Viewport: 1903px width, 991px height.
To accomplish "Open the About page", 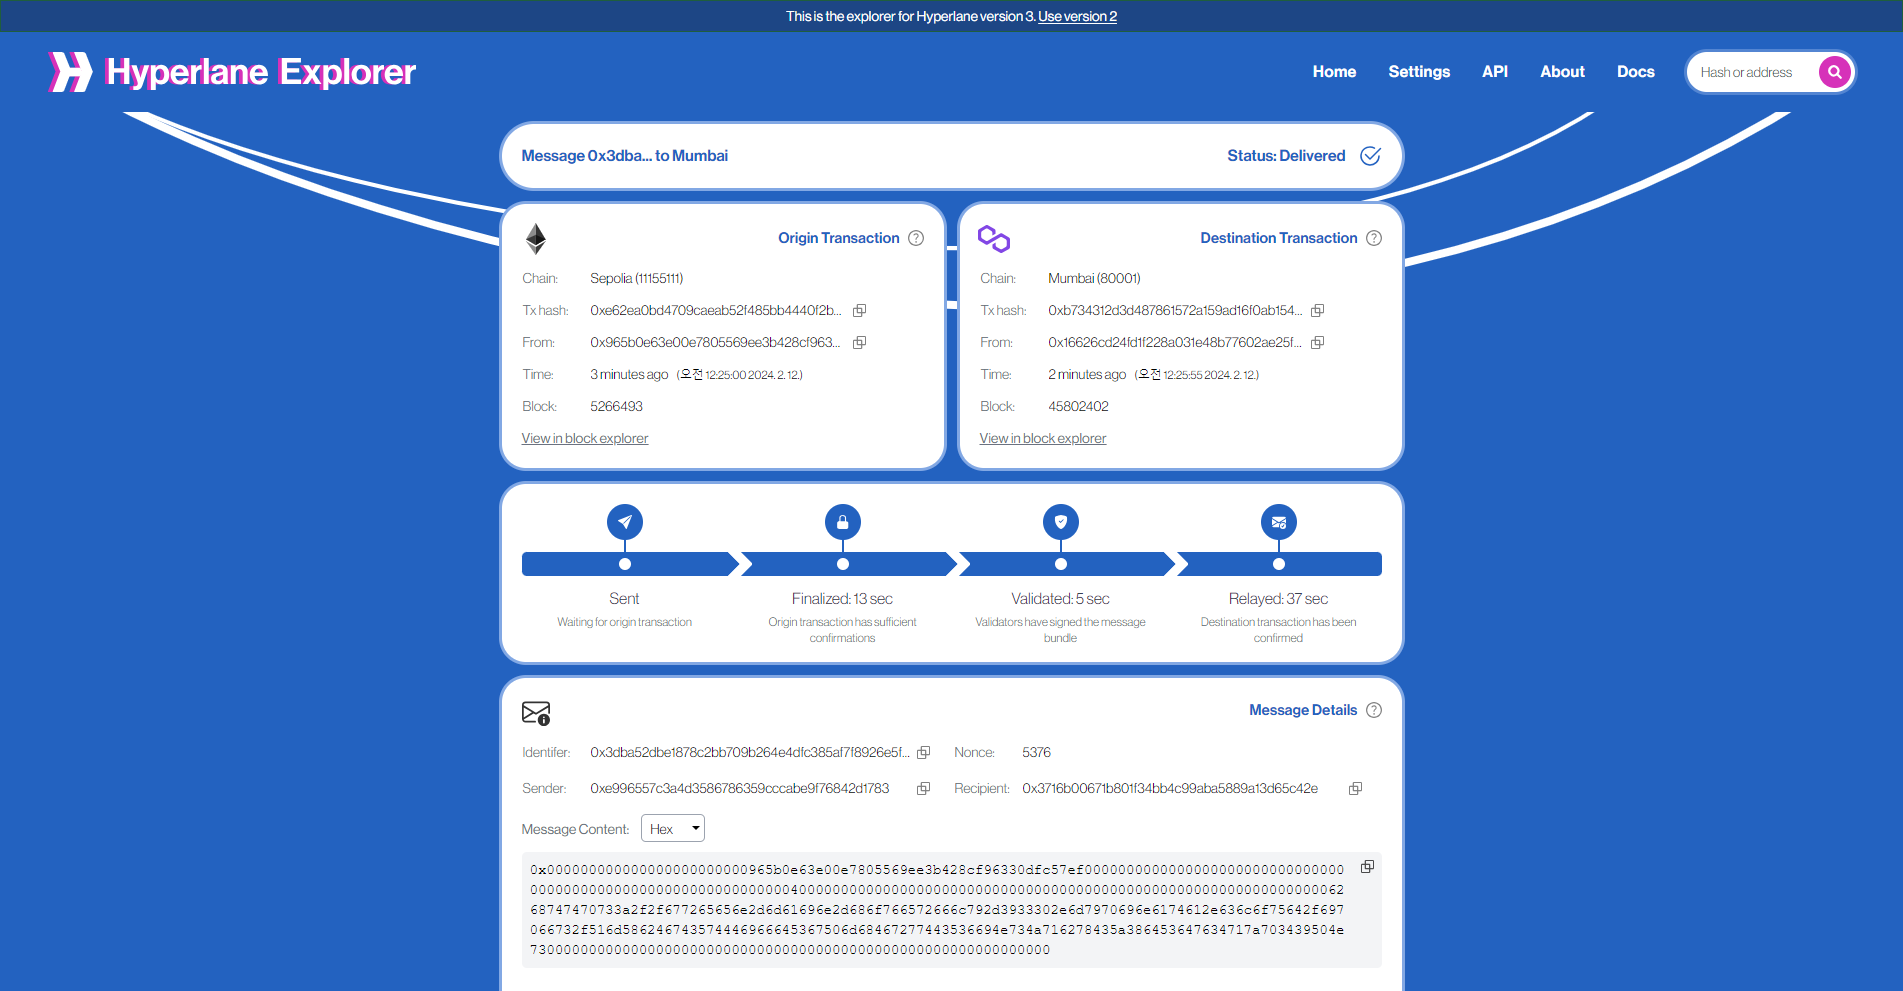I will (x=1562, y=72).
